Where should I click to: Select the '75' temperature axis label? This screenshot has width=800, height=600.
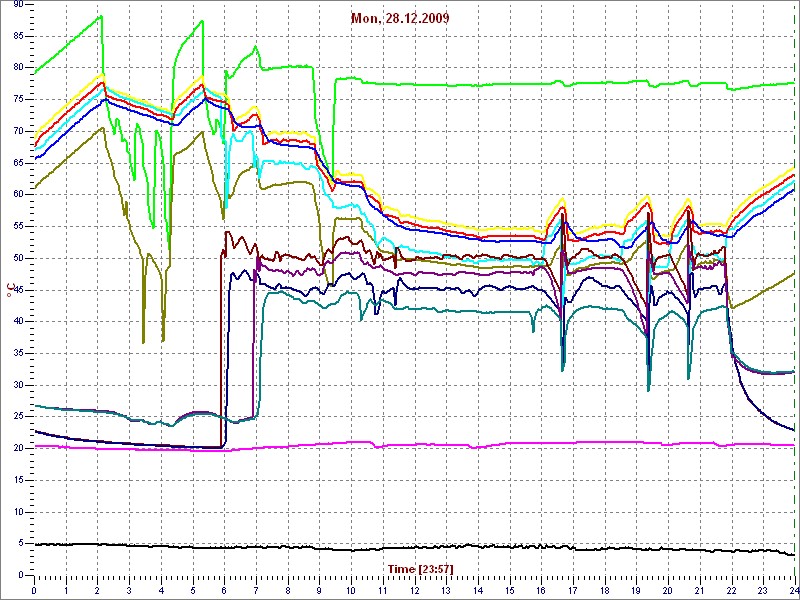[x=18, y=100]
